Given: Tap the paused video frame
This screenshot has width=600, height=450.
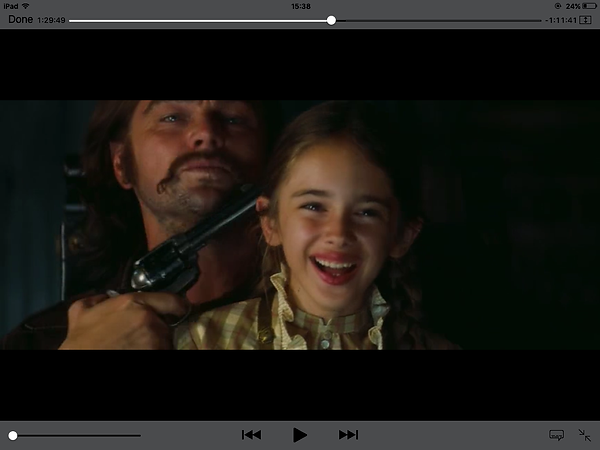Looking at the screenshot, I should point(300,225).
